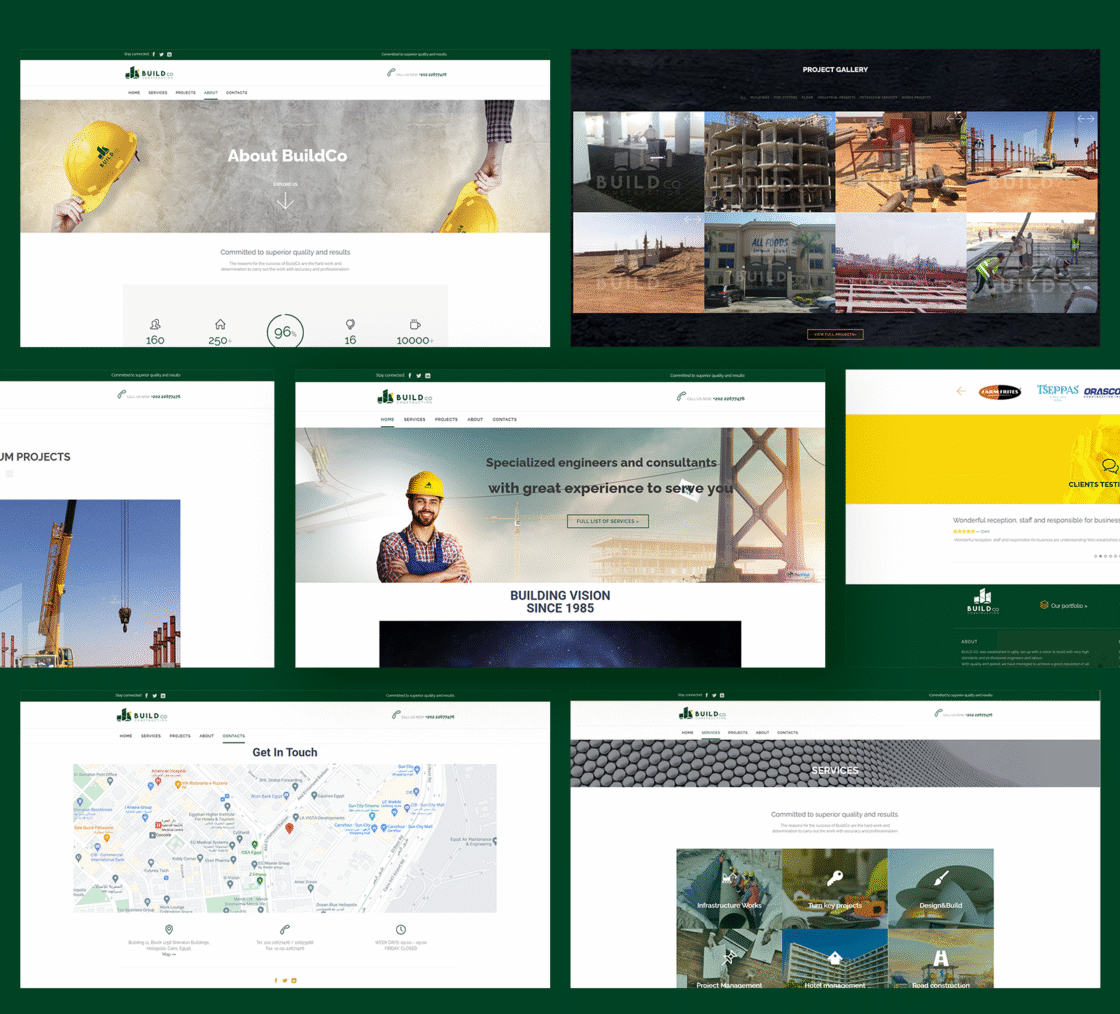Image resolution: width=1120 pixels, height=1014 pixels.
Task: Click the down arrow under Explore Us
Action: click(x=285, y=201)
